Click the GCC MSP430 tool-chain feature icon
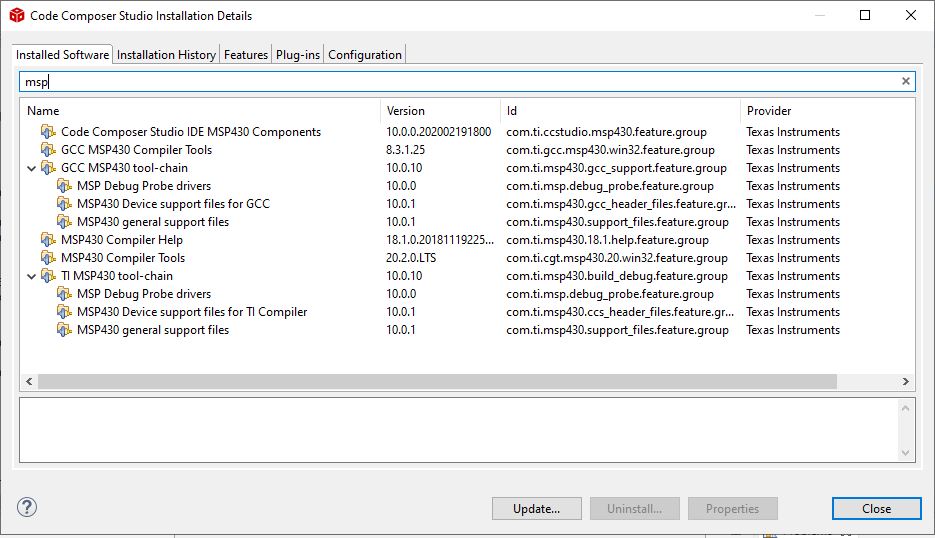This screenshot has width=935, height=538. pos(48,168)
